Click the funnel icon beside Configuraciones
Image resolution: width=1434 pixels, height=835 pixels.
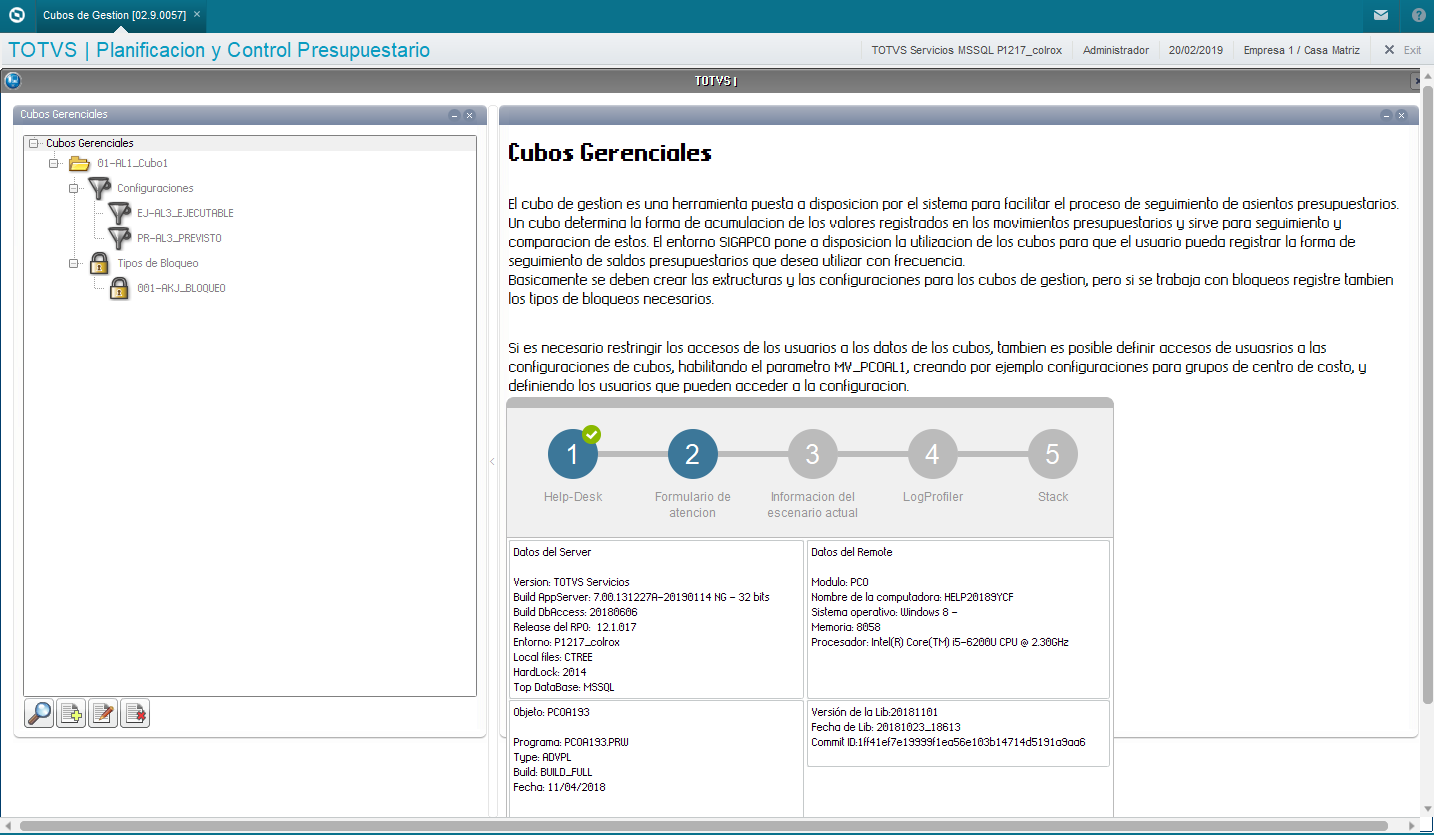98,187
